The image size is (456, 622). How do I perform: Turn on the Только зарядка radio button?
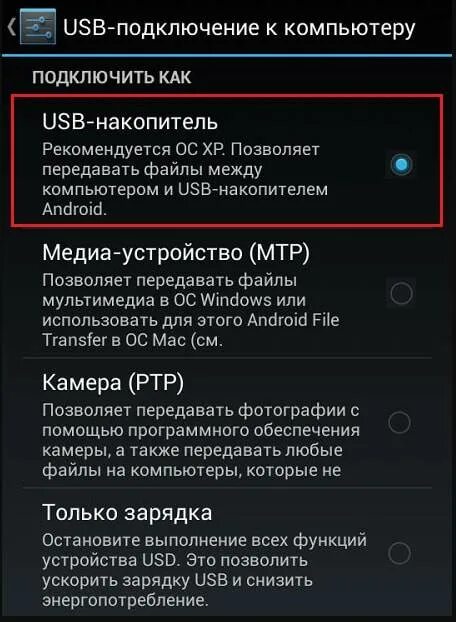[399, 553]
